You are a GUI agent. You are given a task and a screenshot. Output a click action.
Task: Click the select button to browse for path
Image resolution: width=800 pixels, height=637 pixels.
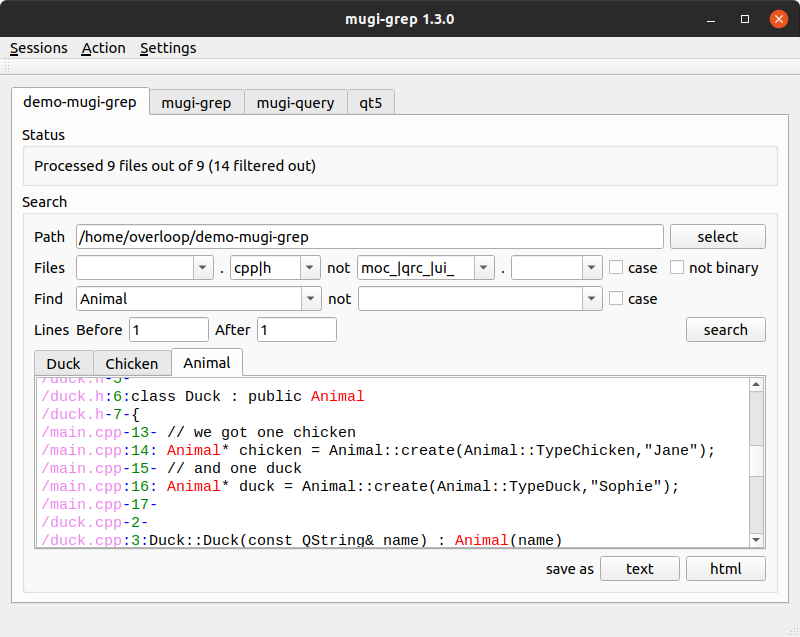click(x=717, y=236)
